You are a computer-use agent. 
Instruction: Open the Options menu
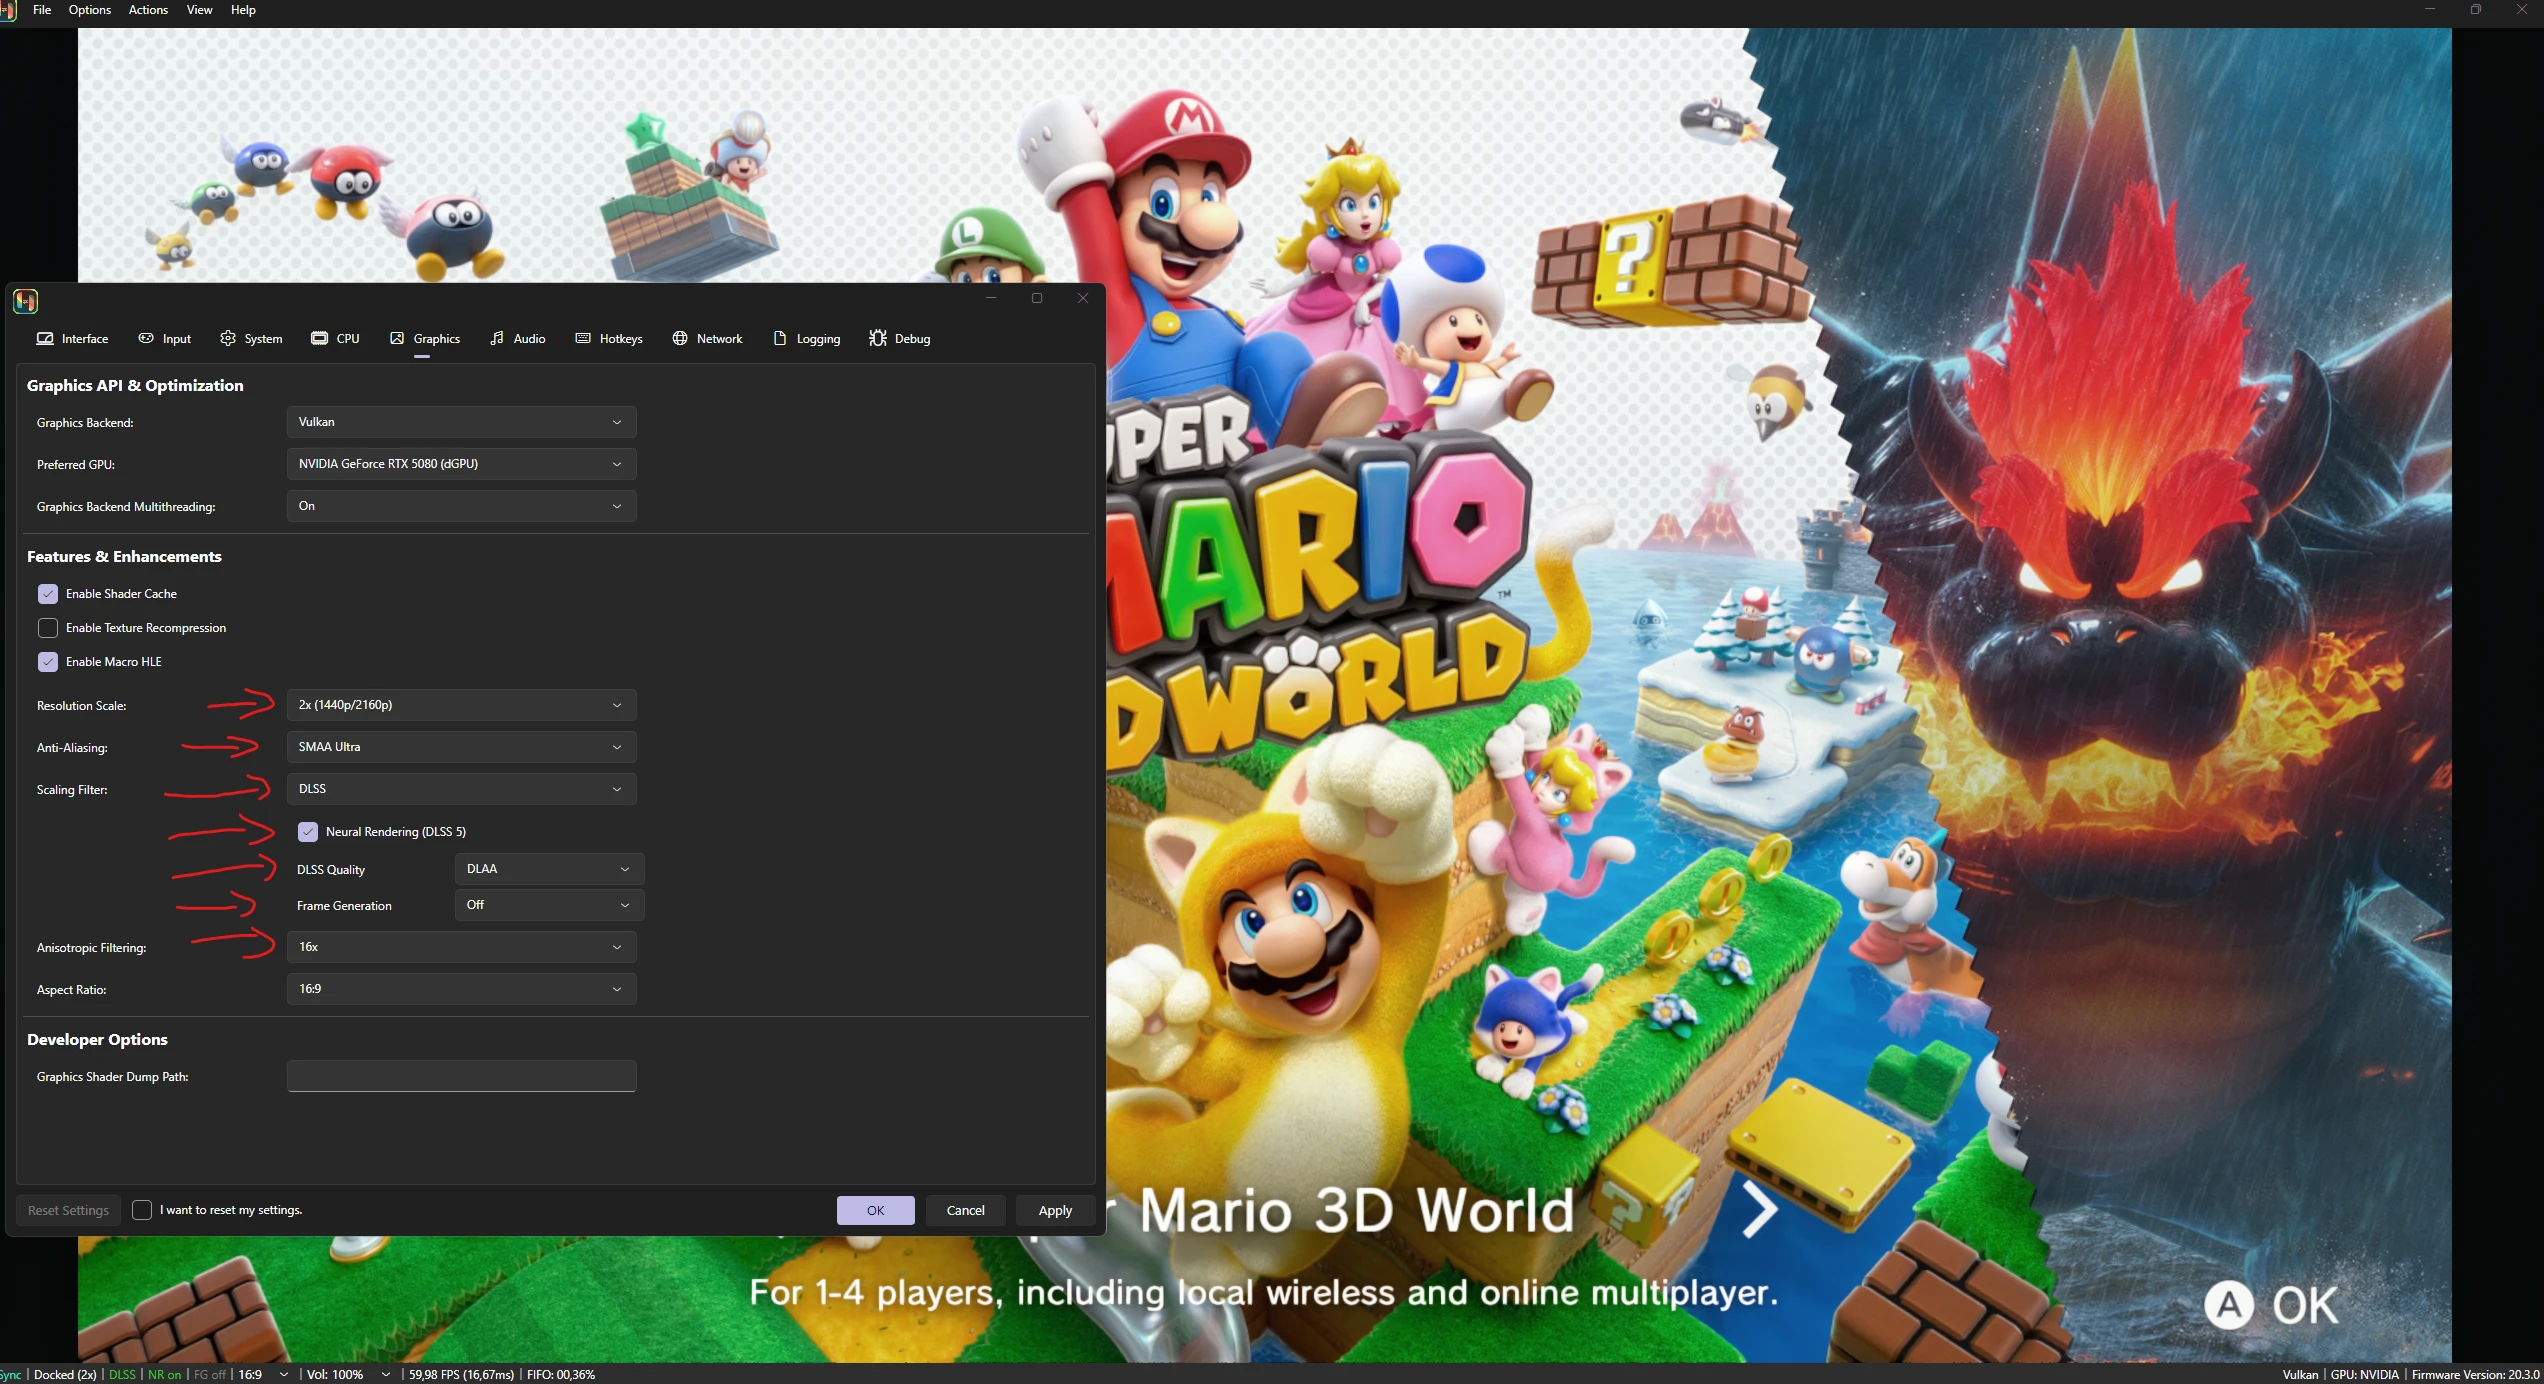[x=90, y=10]
